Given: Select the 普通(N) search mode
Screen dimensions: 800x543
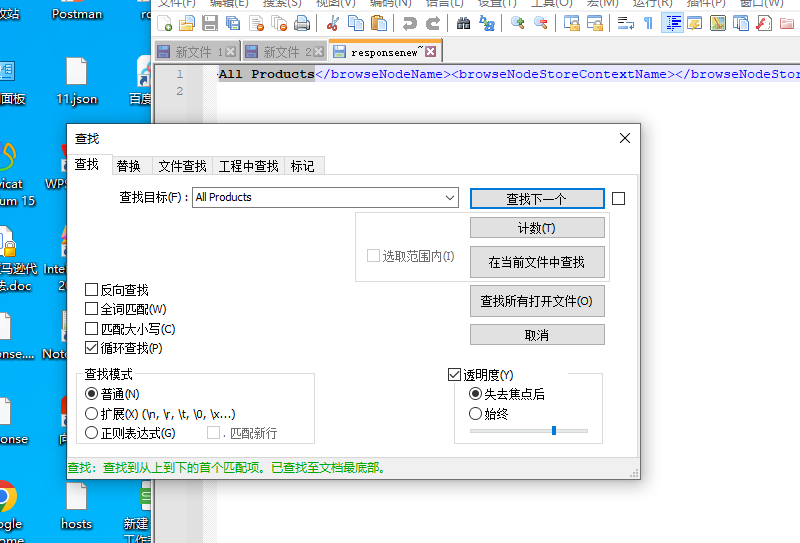Looking at the screenshot, I should point(91,394).
